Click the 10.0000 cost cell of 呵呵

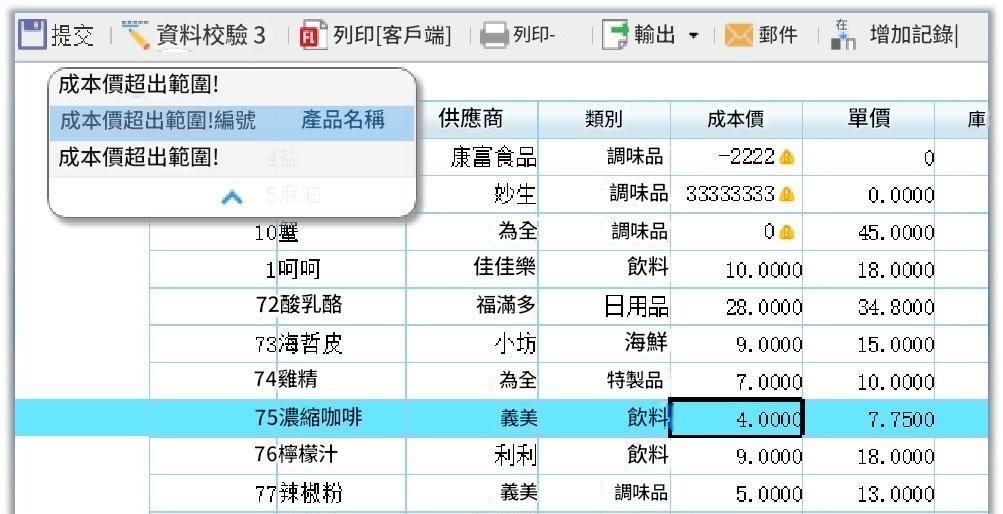click(736, 270)
